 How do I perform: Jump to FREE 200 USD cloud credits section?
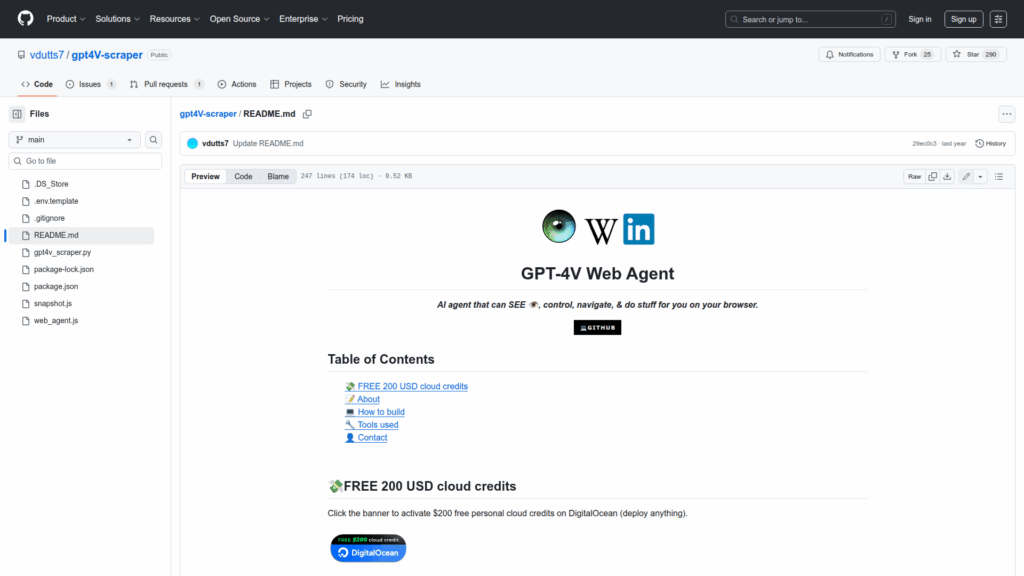coord(406,387)
